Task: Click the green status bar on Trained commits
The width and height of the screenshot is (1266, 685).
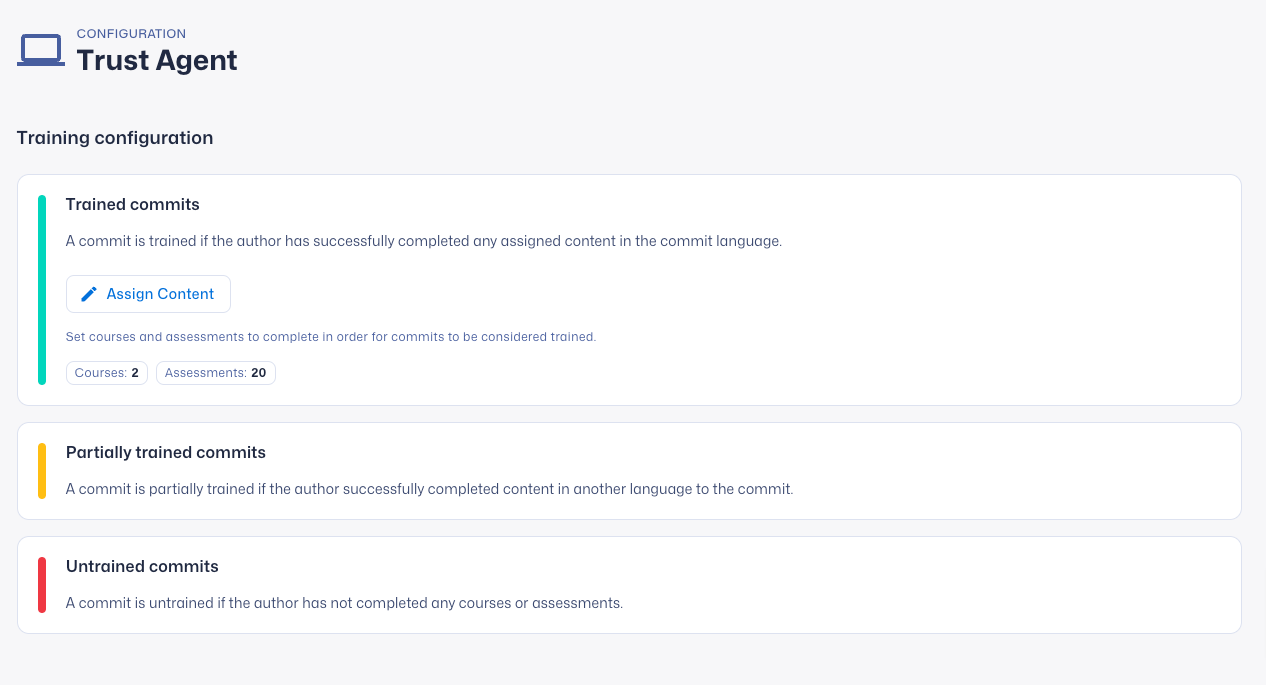Action: pos(41,289)
